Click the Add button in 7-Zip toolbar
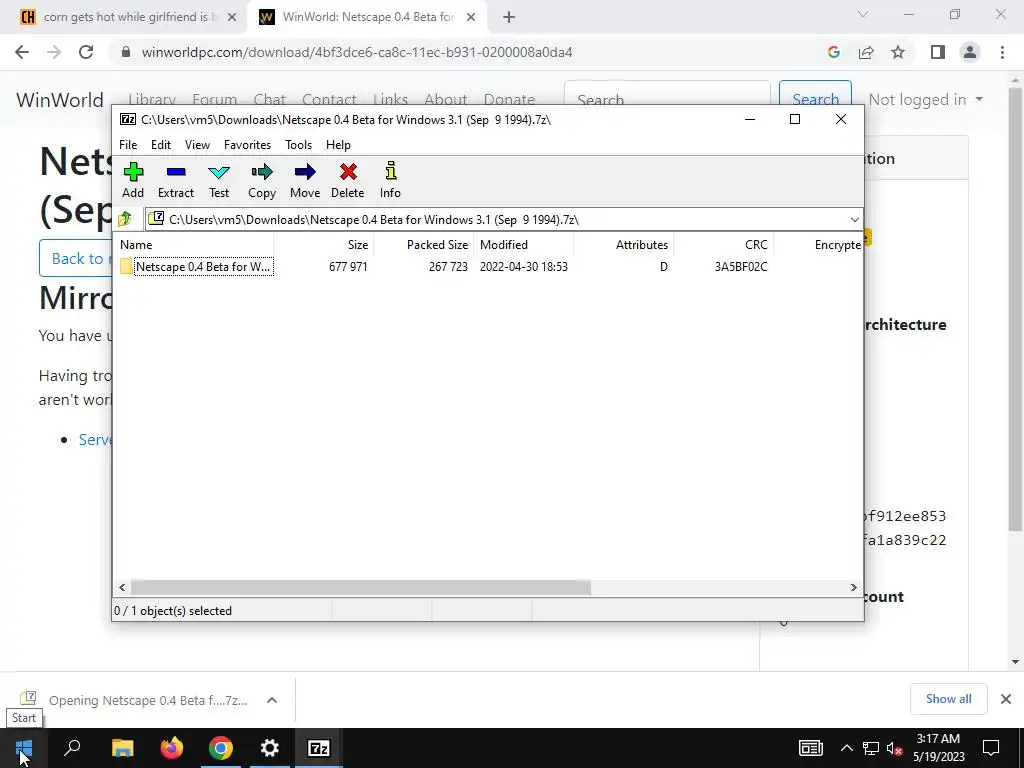Image resolution: width=1024 pixels, height=768 pixels. click(133, 180)
